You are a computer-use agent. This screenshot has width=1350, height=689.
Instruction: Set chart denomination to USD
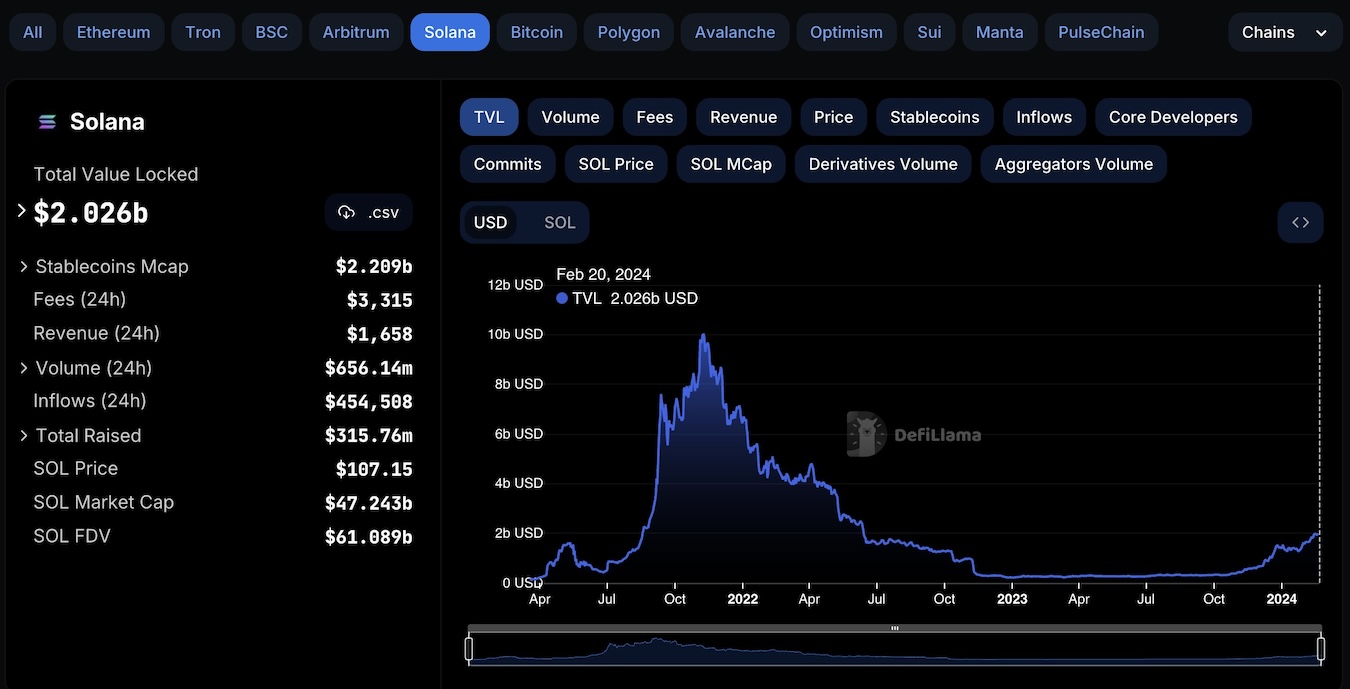click(490, 222)
